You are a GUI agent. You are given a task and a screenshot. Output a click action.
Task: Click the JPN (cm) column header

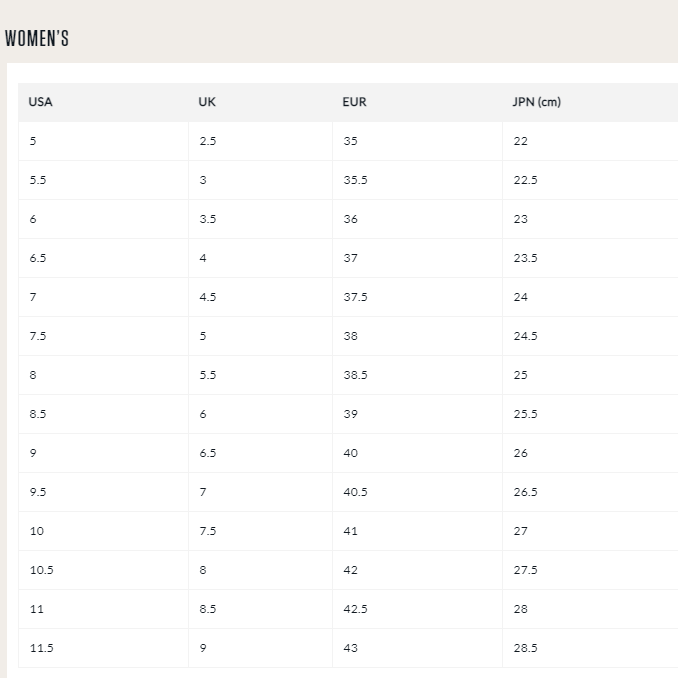[537, 102]
